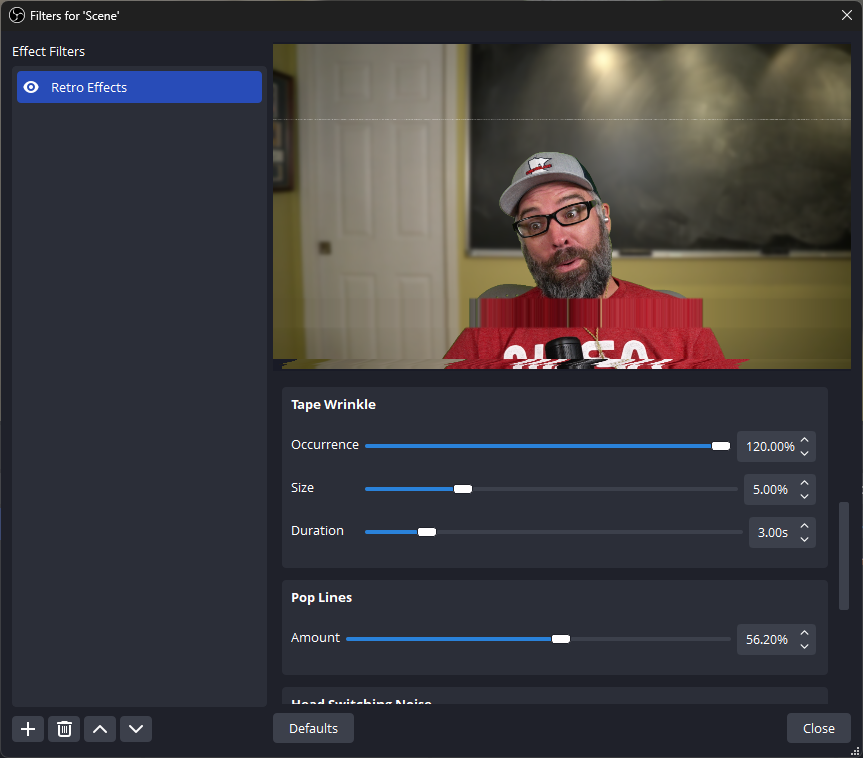
Task: Decrease Size value with down stepper
Action: point(805,496)
